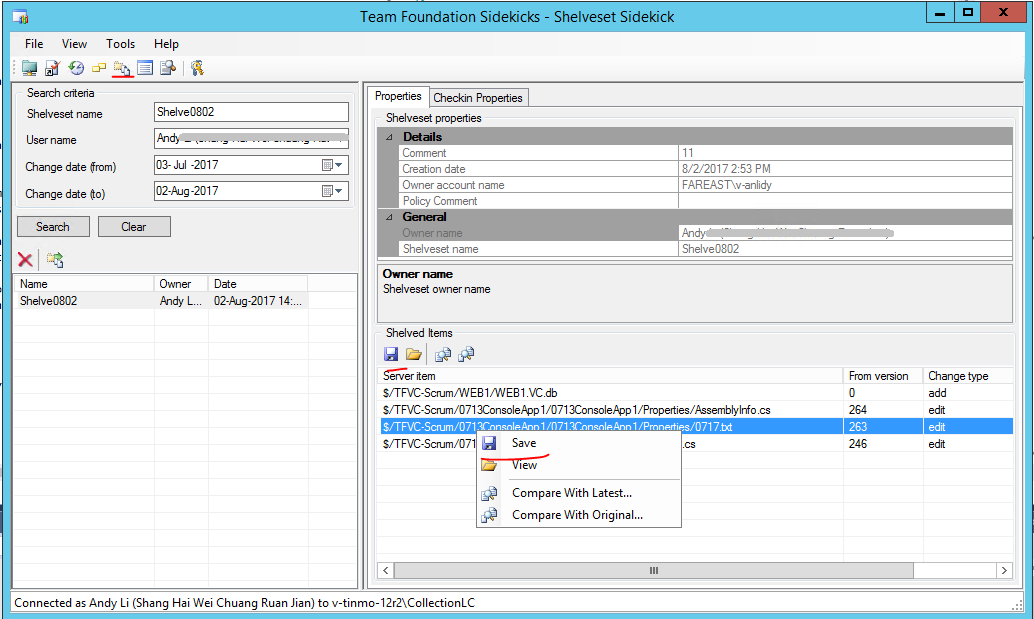
Task: Click the horizontal scrollbar right arrow
Action: pos(1004,570)
